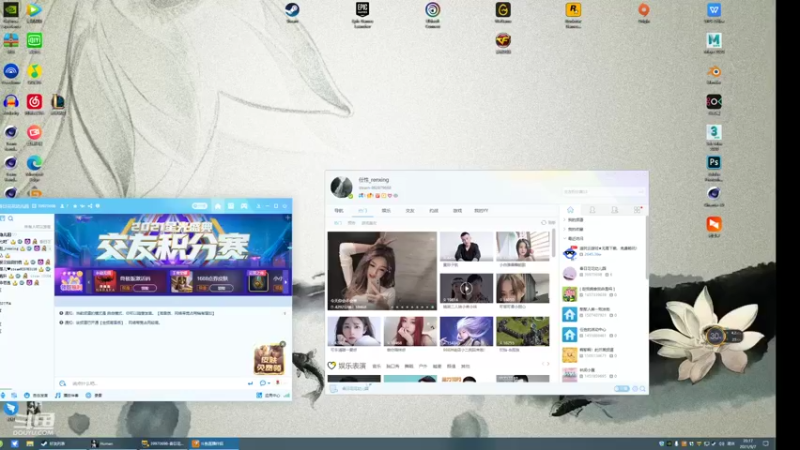Select the 娱乐 tab in YY window
This screenshot has width=800, height=450.
pyautogui.click(x=386, y=211)
